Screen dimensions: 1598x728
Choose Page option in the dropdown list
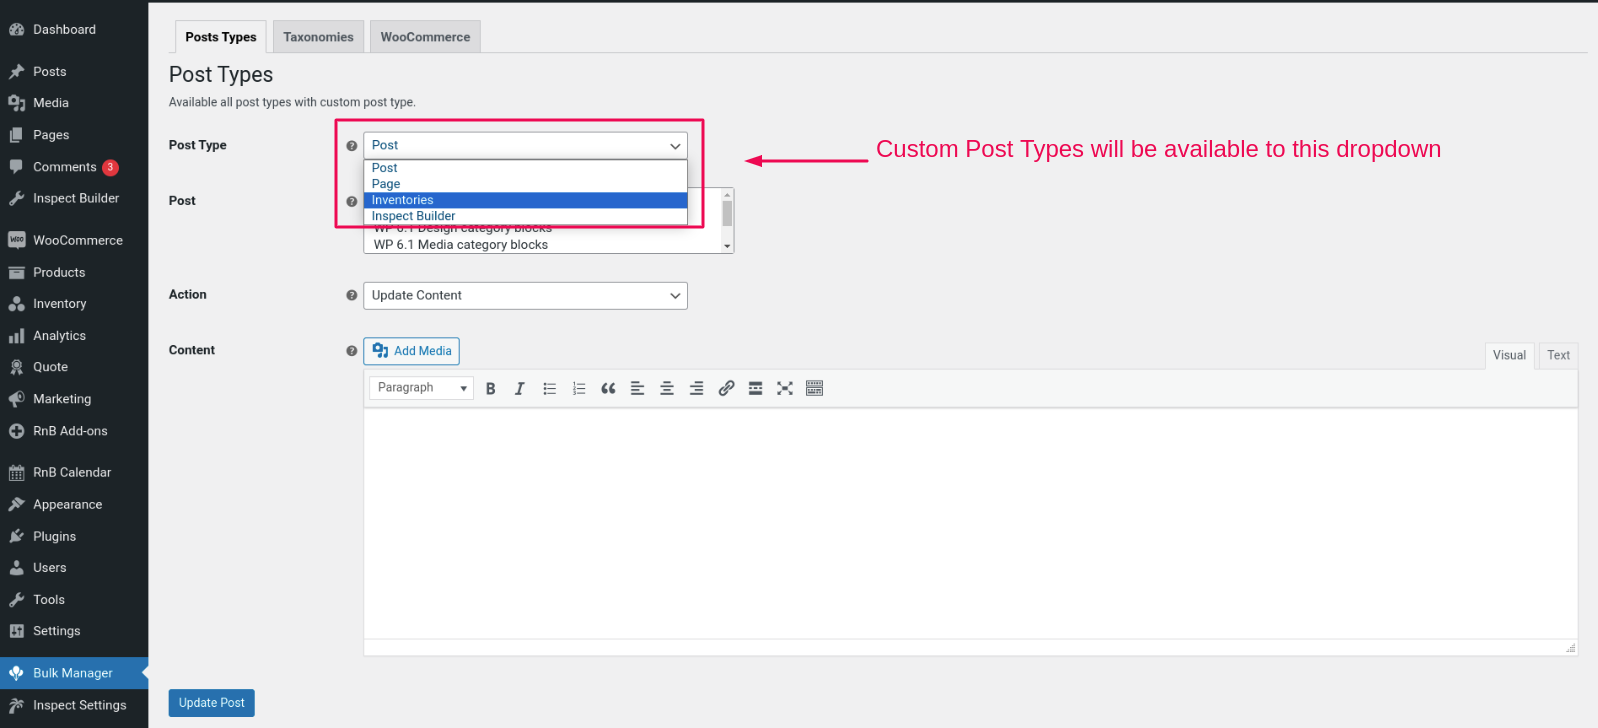525,184
